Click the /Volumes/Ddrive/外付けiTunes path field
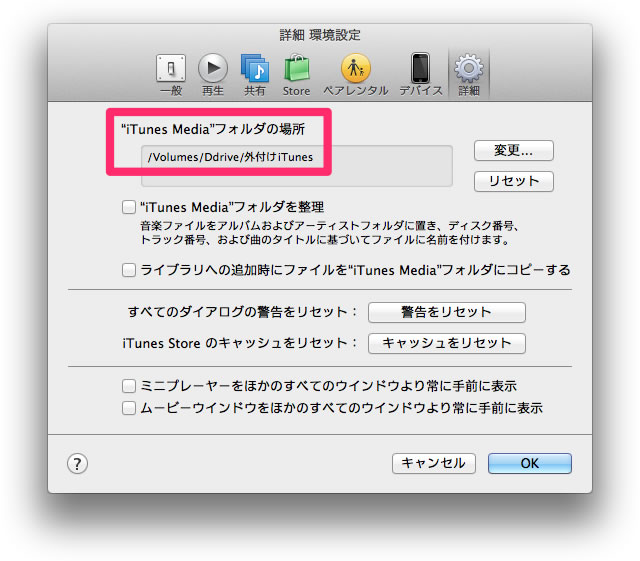Screen dimensions: 640x561 tap(297, 166)
